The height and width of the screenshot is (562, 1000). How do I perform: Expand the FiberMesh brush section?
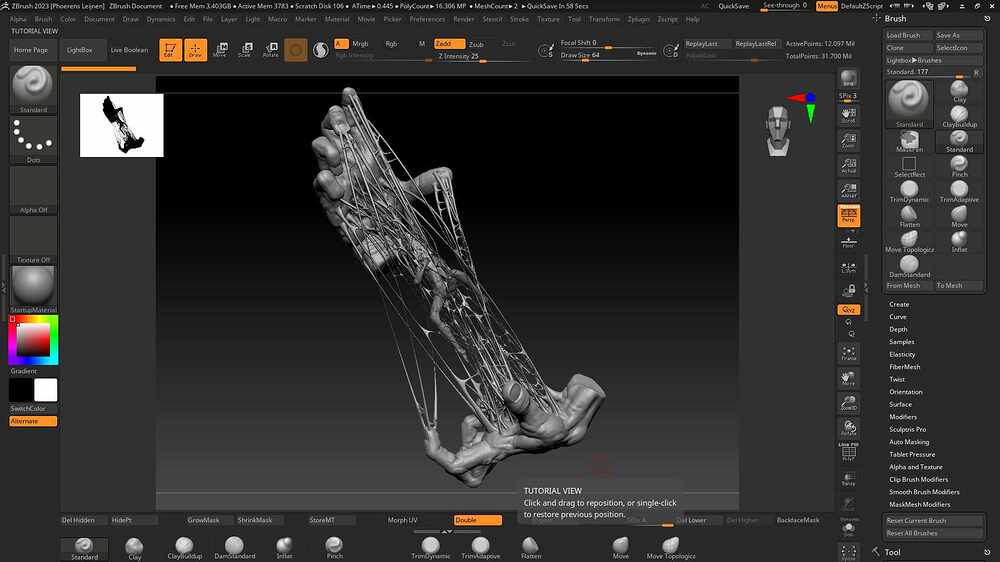pyautogui.click(x=904, y=367)
